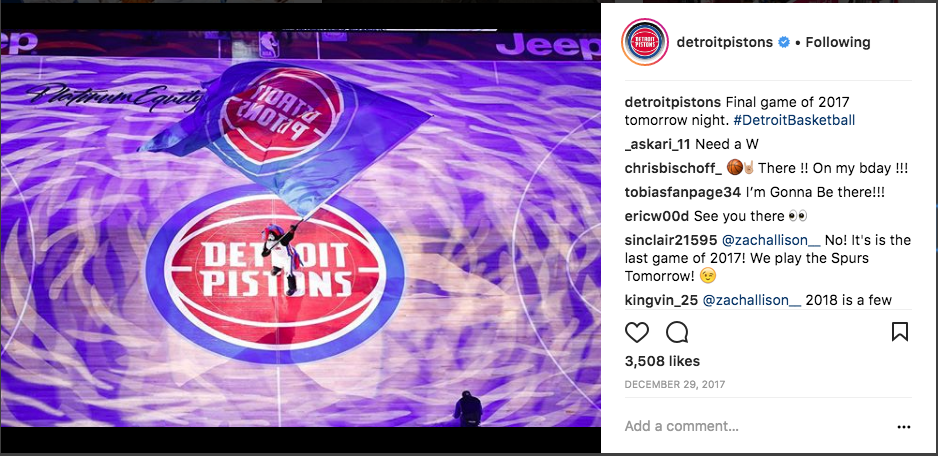Toggle the Following status button

coord(838,42)
